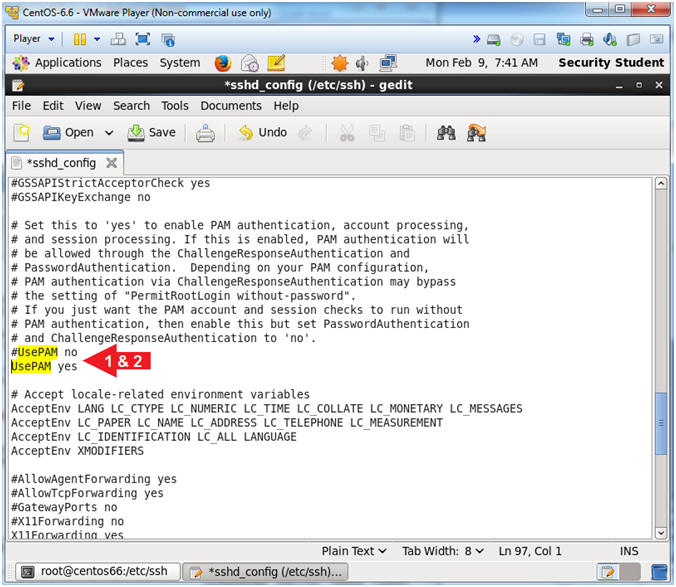Click the floppy device icon
676x587 pixels.
click(x=539, y=40)
